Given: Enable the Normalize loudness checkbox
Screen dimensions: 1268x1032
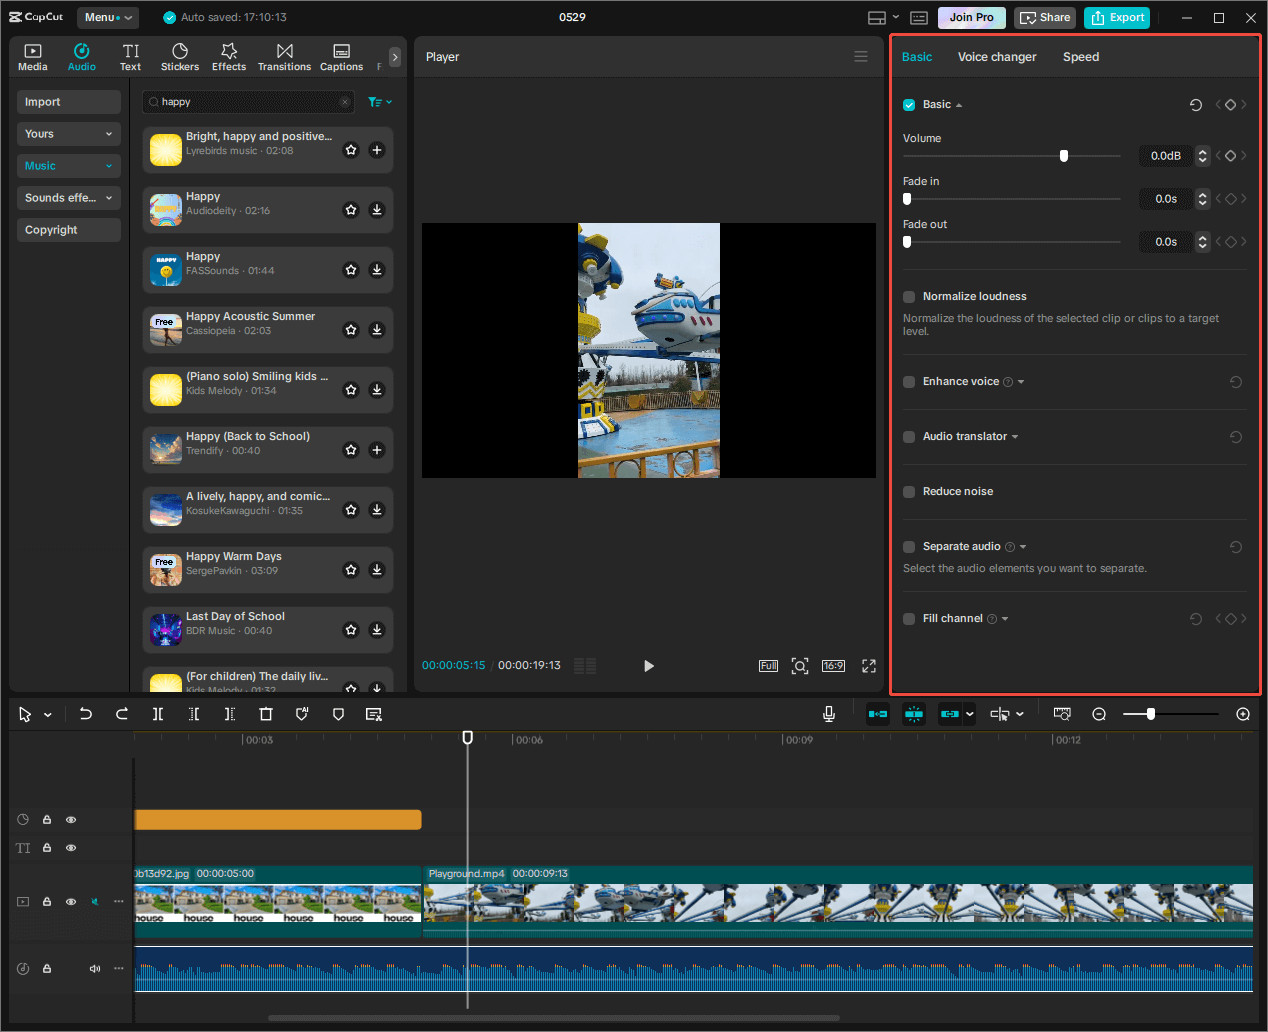Looking at the screenshot, I should (908, 296).
